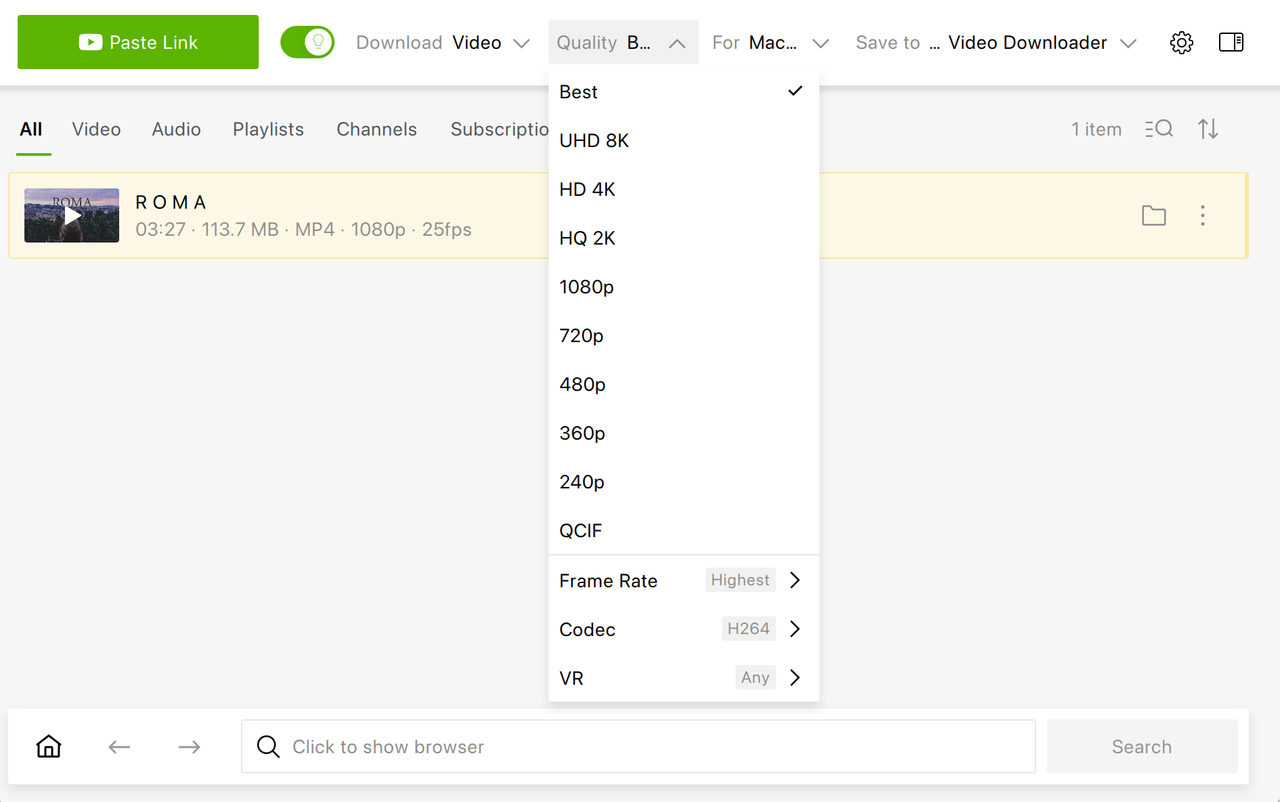1280x802 pixels.
Task: Go to browser home icon
Action: 48,747
